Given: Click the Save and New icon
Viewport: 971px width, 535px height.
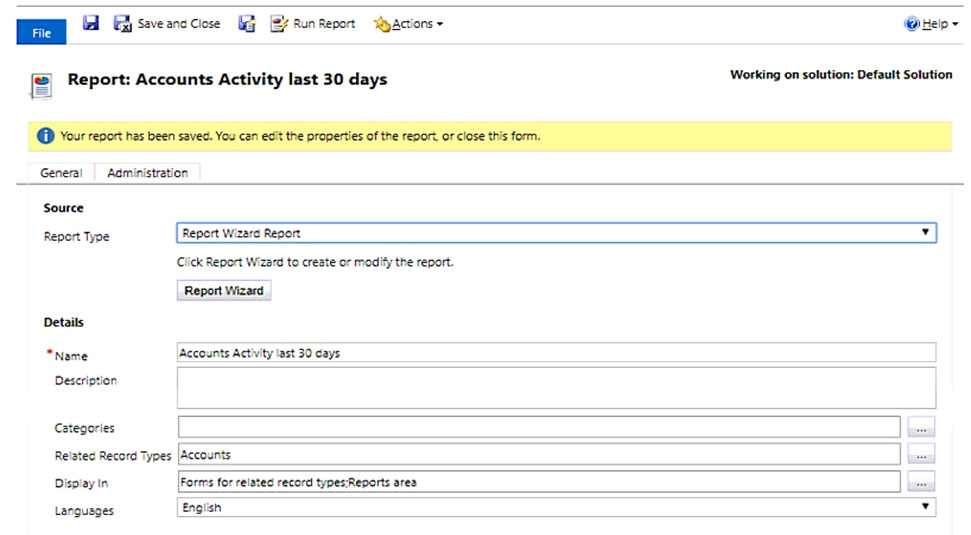Looking at the screenshot, I should tap(247, 24).
